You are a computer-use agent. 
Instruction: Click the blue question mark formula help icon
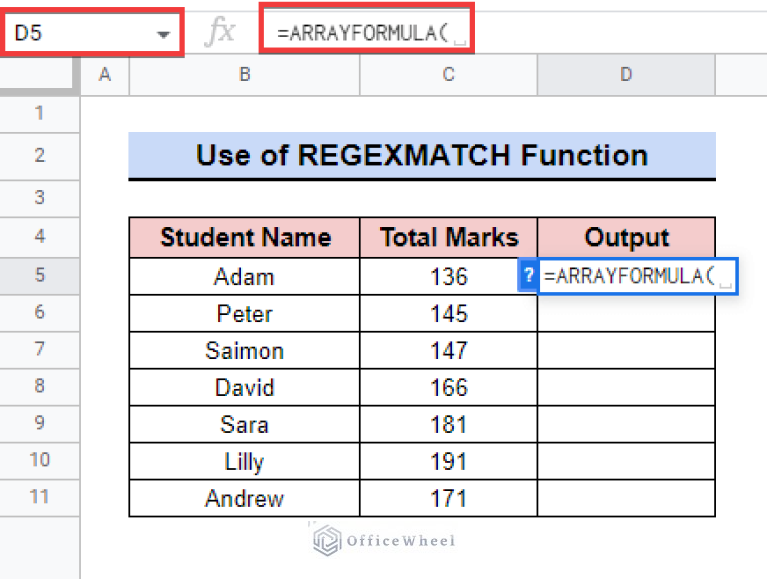click(x=528, y=275)
